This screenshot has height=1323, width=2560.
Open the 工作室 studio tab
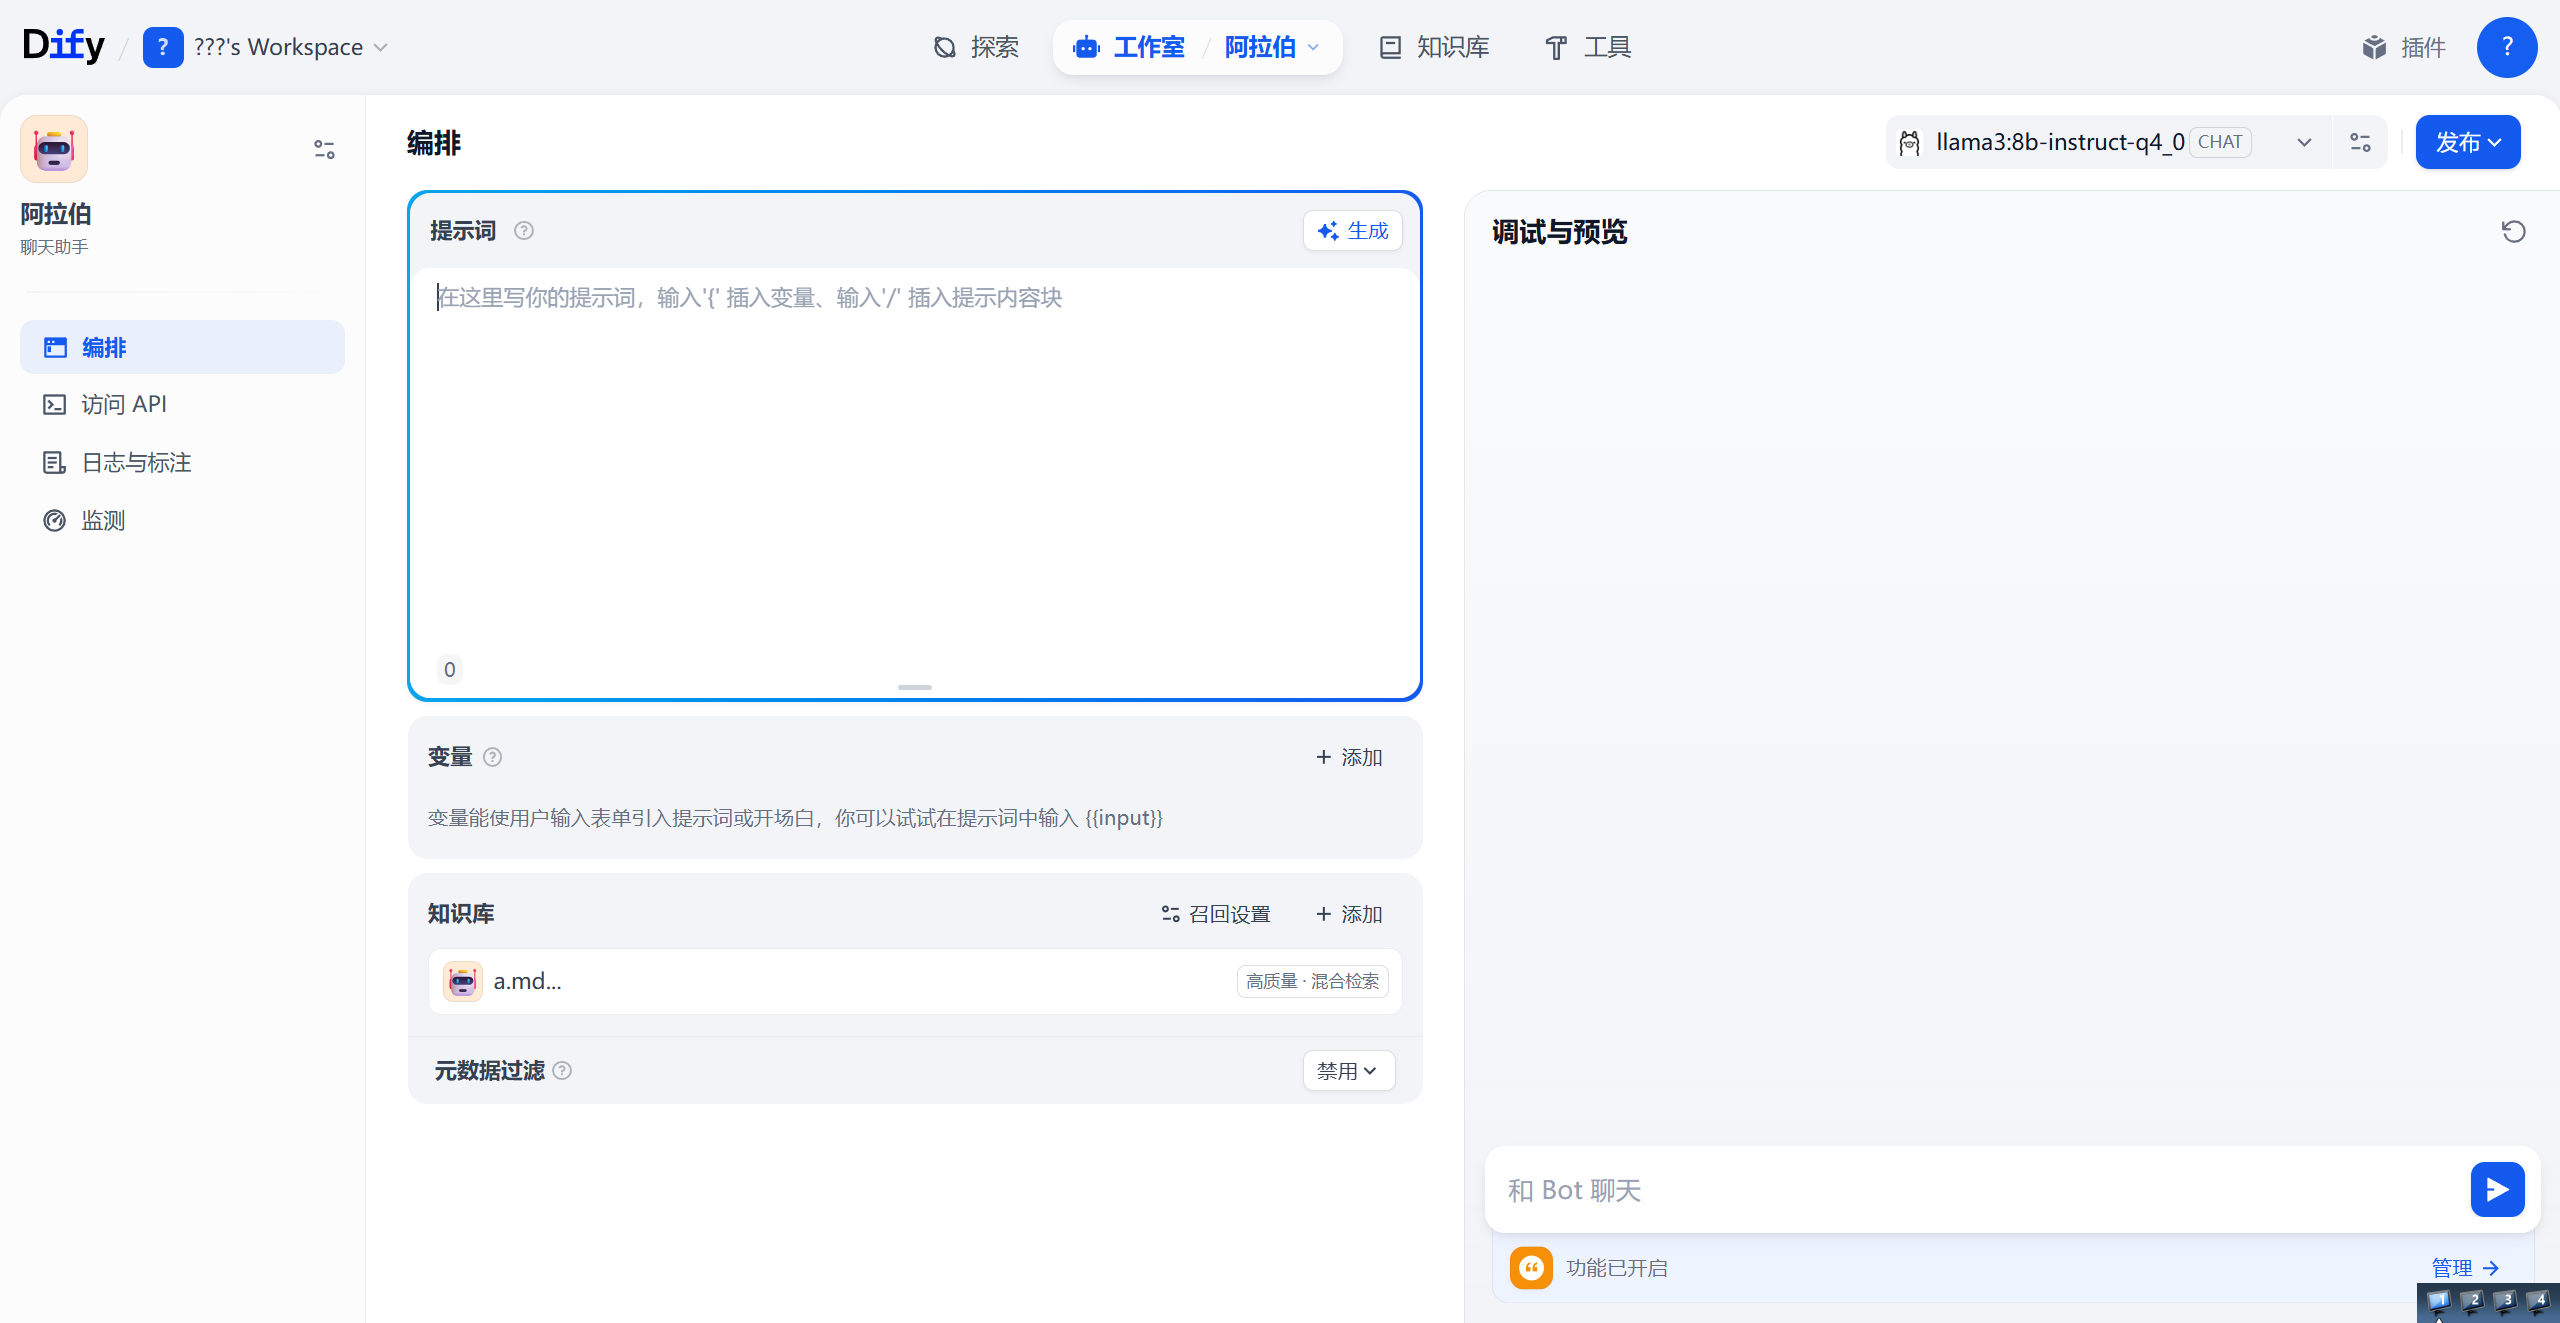(1129, 47)
